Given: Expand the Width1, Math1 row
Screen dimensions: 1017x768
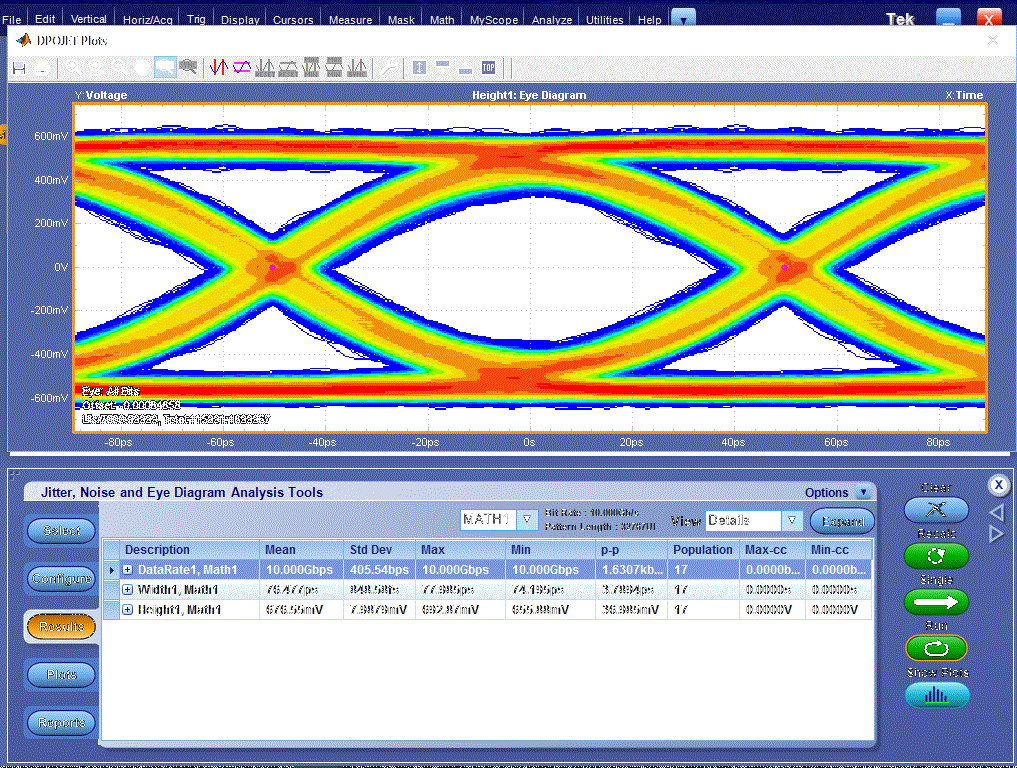Looking at the screenshot, I should (x=128, y=590).
